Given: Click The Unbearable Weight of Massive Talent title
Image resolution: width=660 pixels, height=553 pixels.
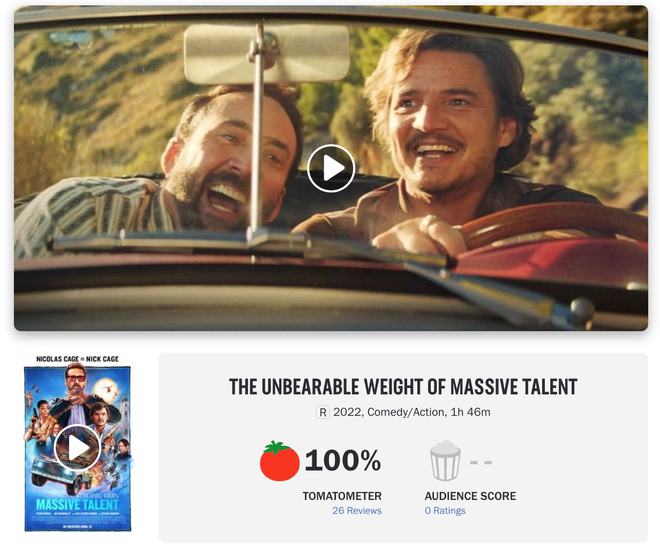Looking at the screenshot, I should click(403, 386).
